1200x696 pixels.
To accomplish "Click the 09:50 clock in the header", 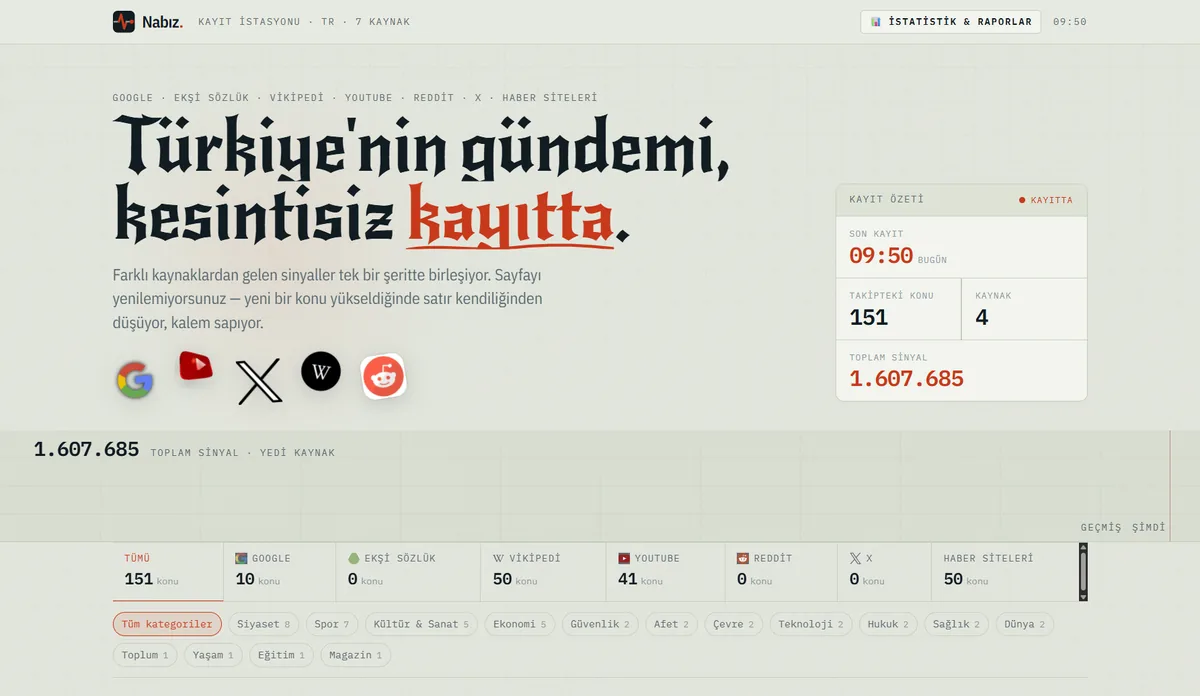I will click(x=1070, y=22).
